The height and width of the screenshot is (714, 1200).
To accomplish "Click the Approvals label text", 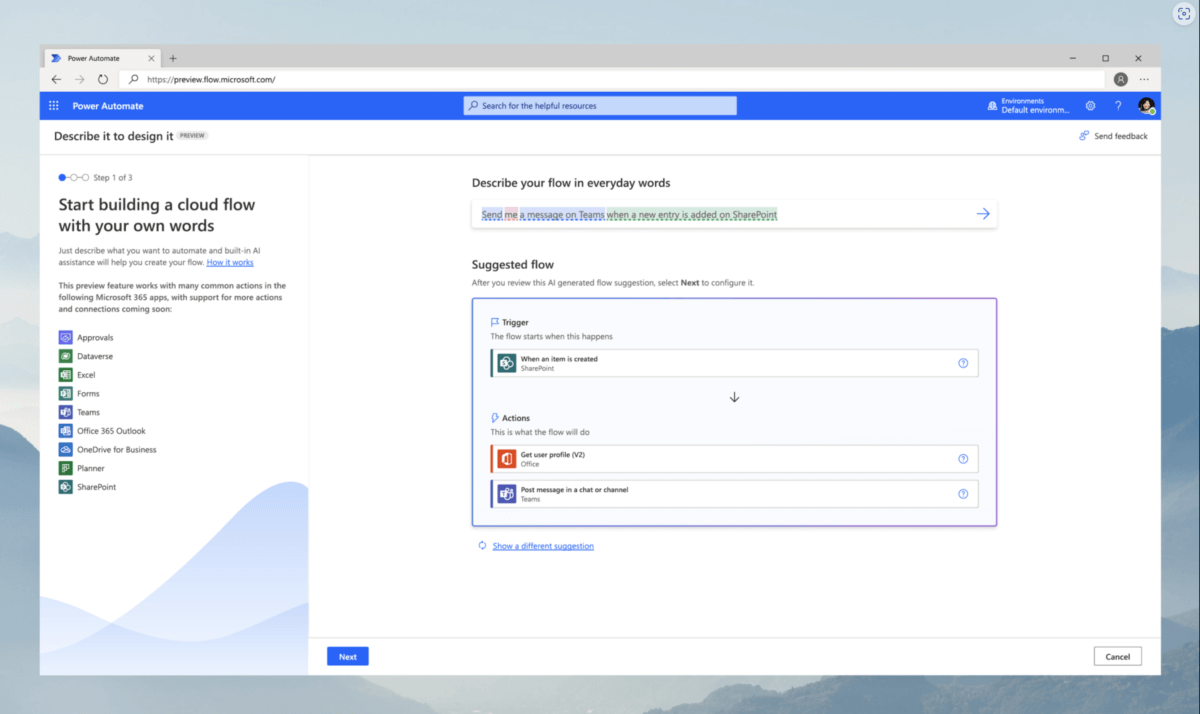I will [x=95, y=338].
